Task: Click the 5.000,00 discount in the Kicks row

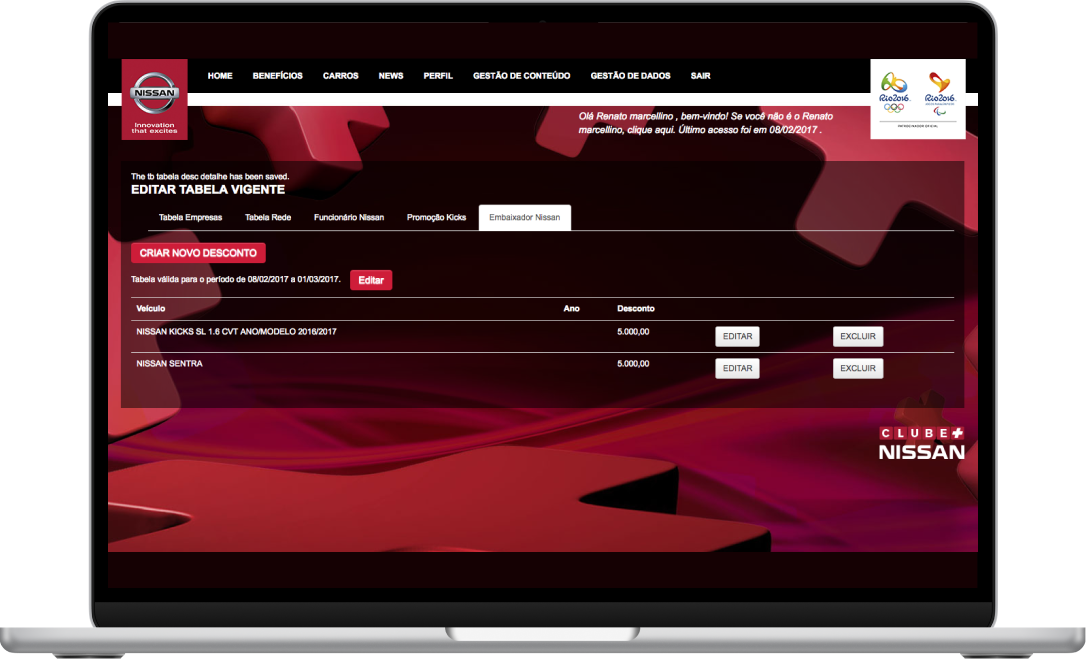Action: (x=633, y=332)
